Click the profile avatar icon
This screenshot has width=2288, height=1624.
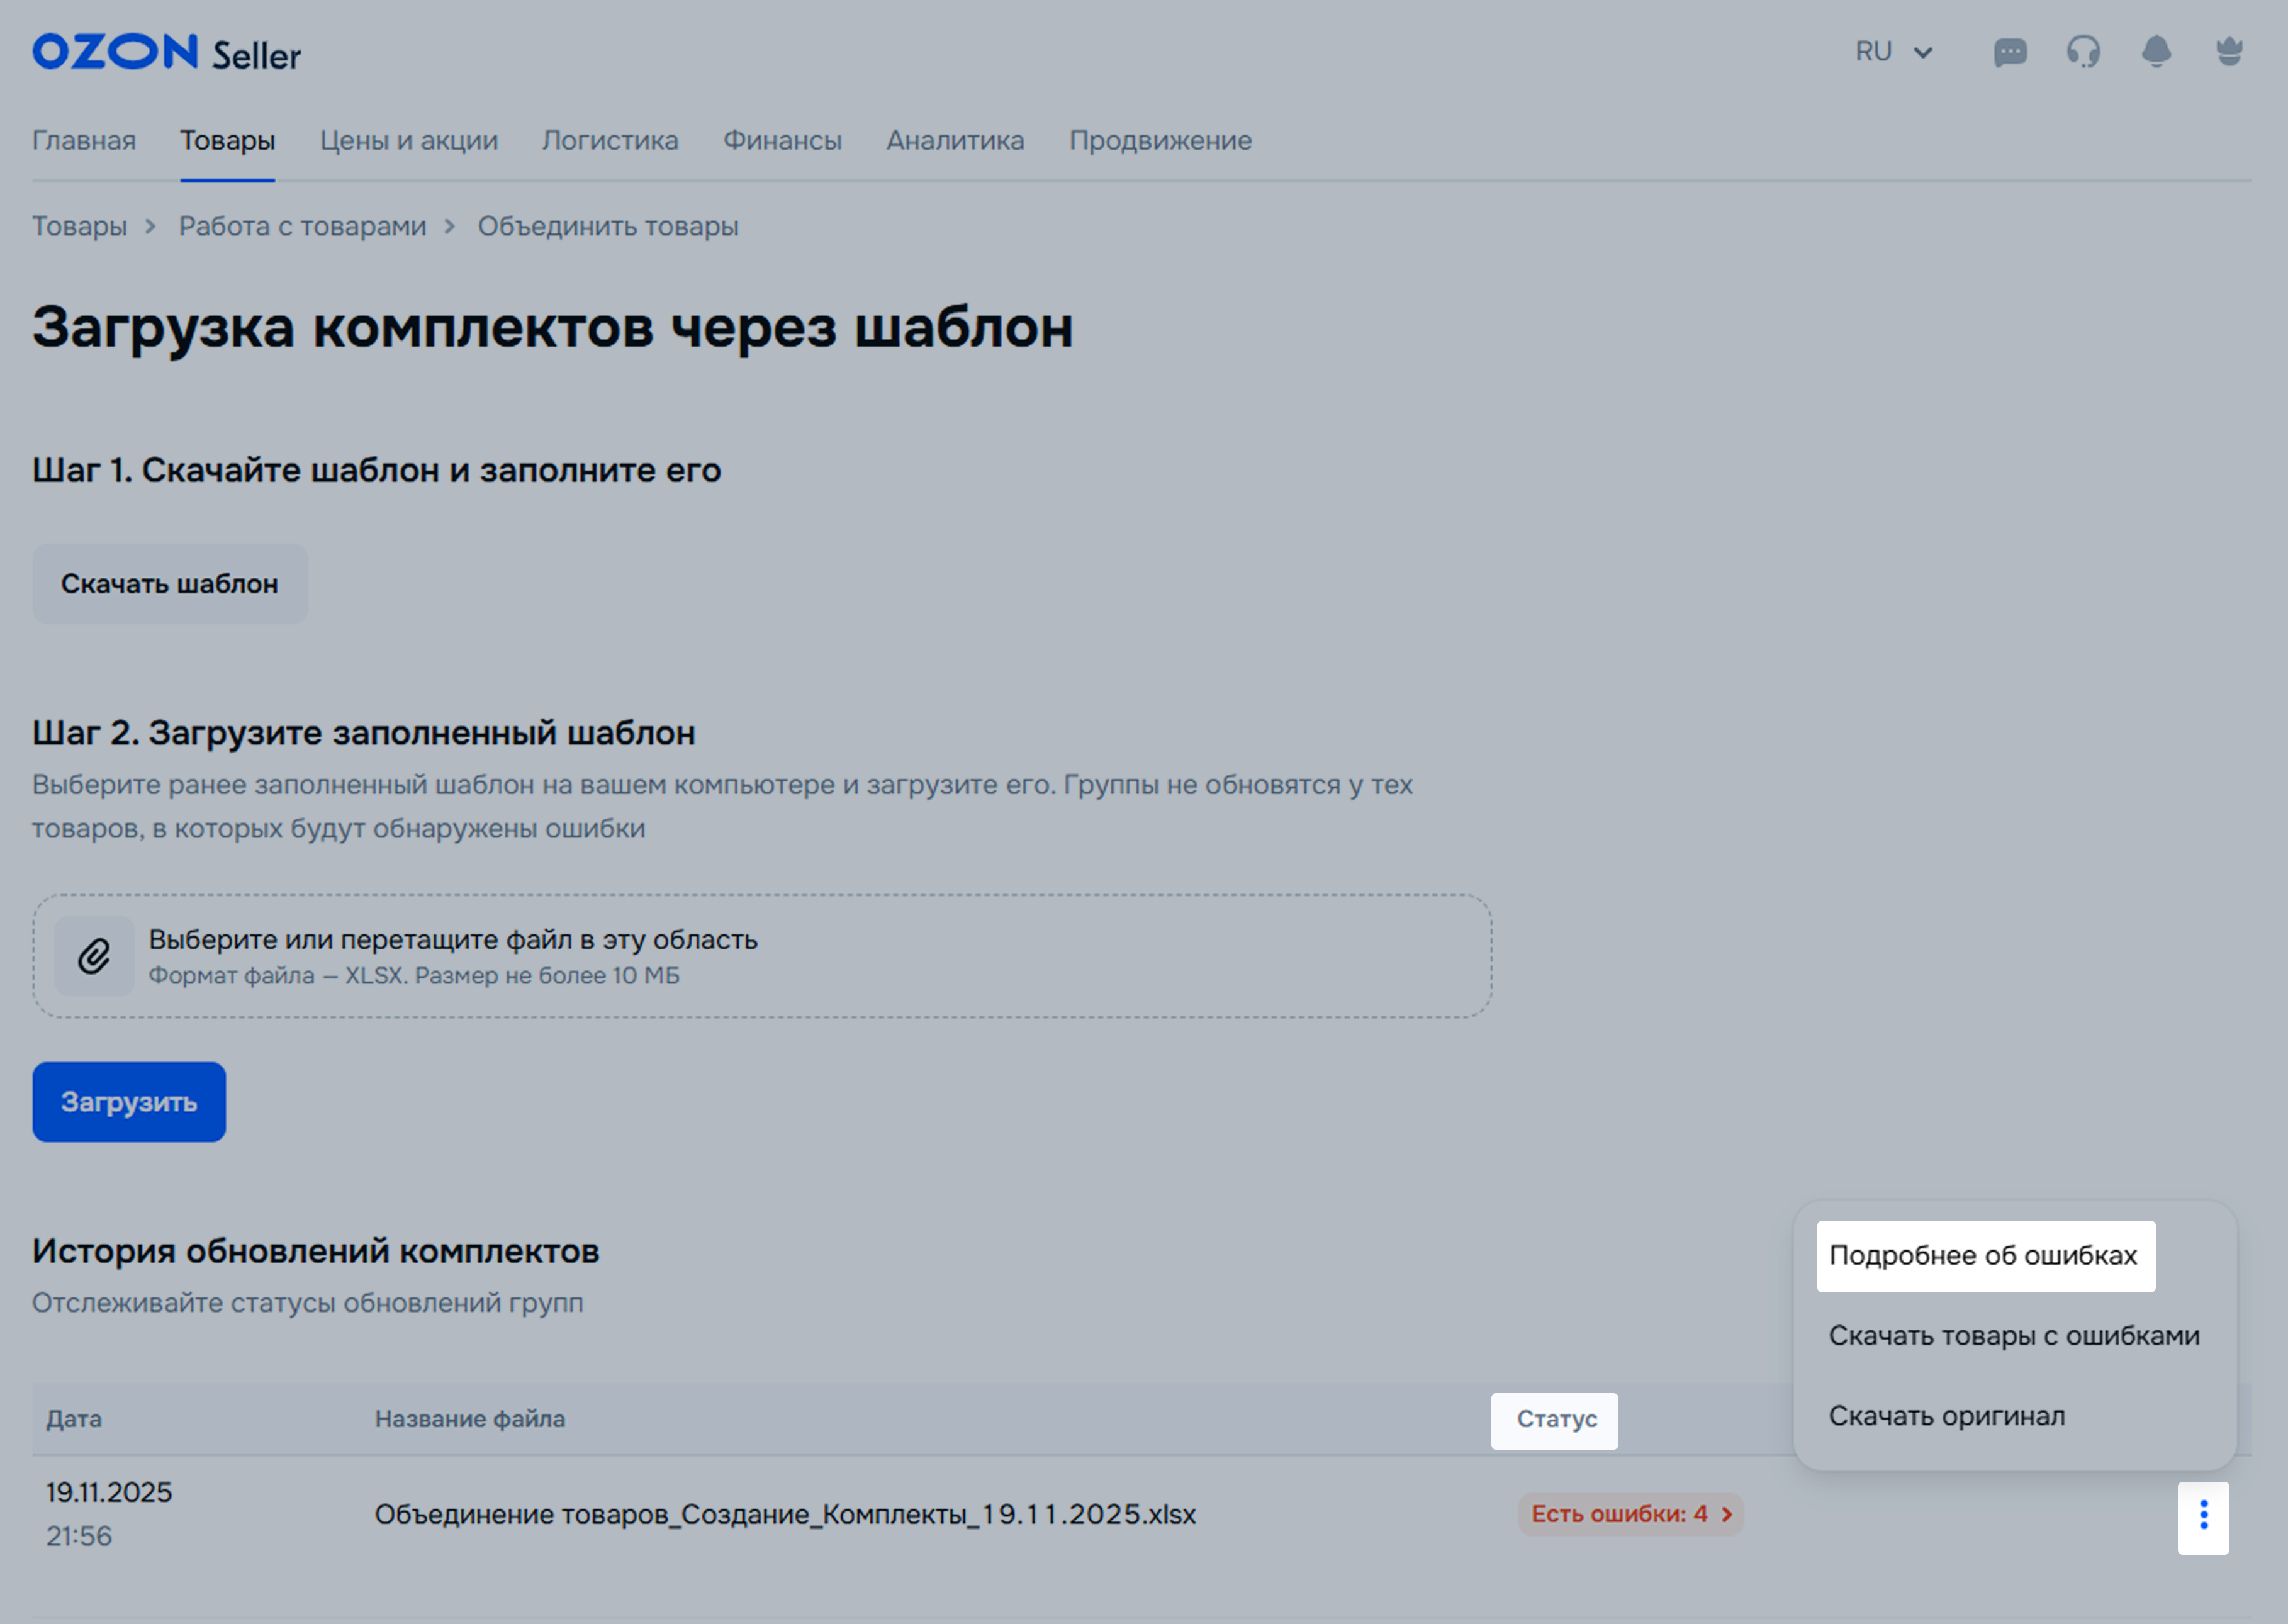point(2229,52)
